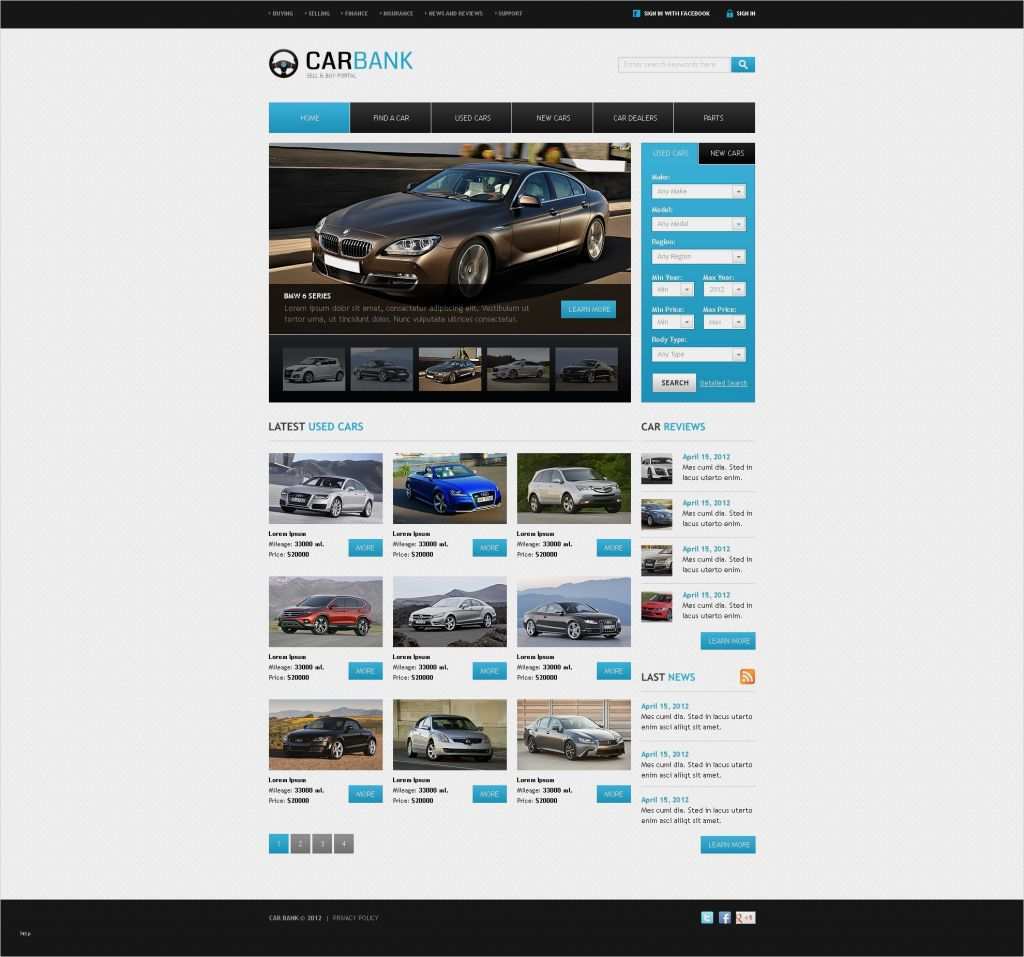Open the Any Make dropdown

click(x=698, y=191)
